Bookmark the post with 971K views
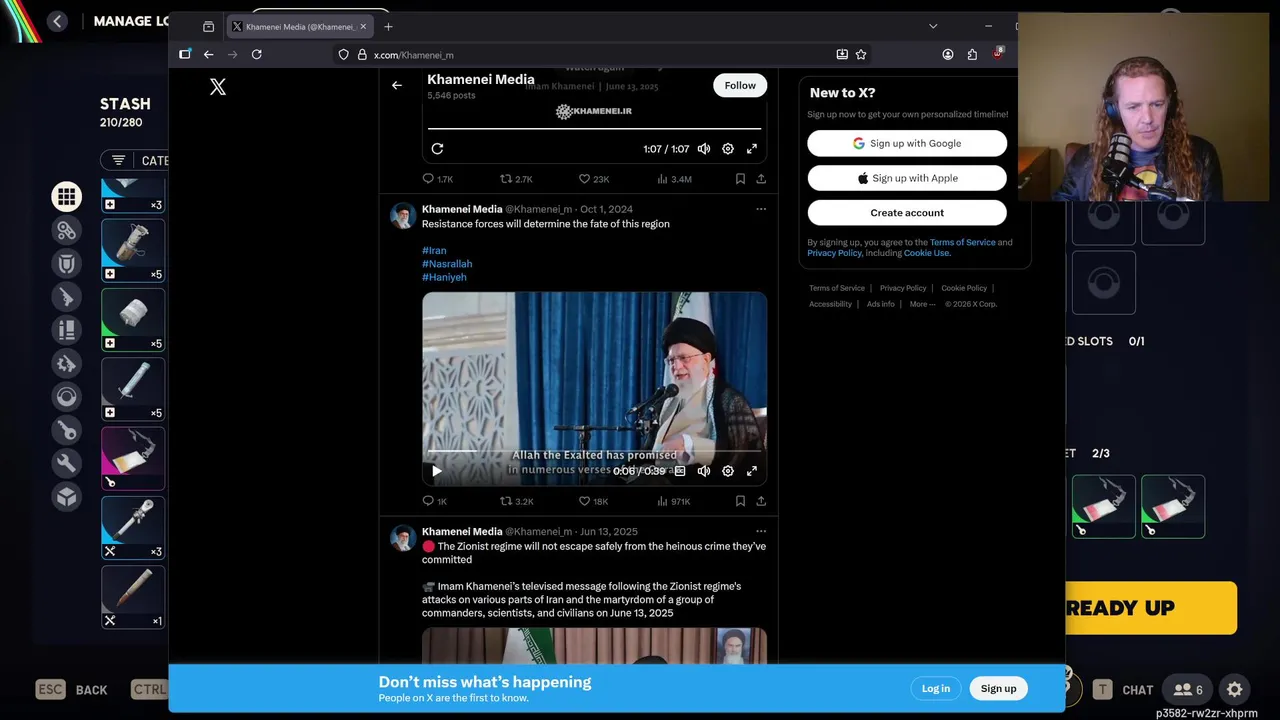The width and height of the screenshot is (1280, 720). coord(740,501)
